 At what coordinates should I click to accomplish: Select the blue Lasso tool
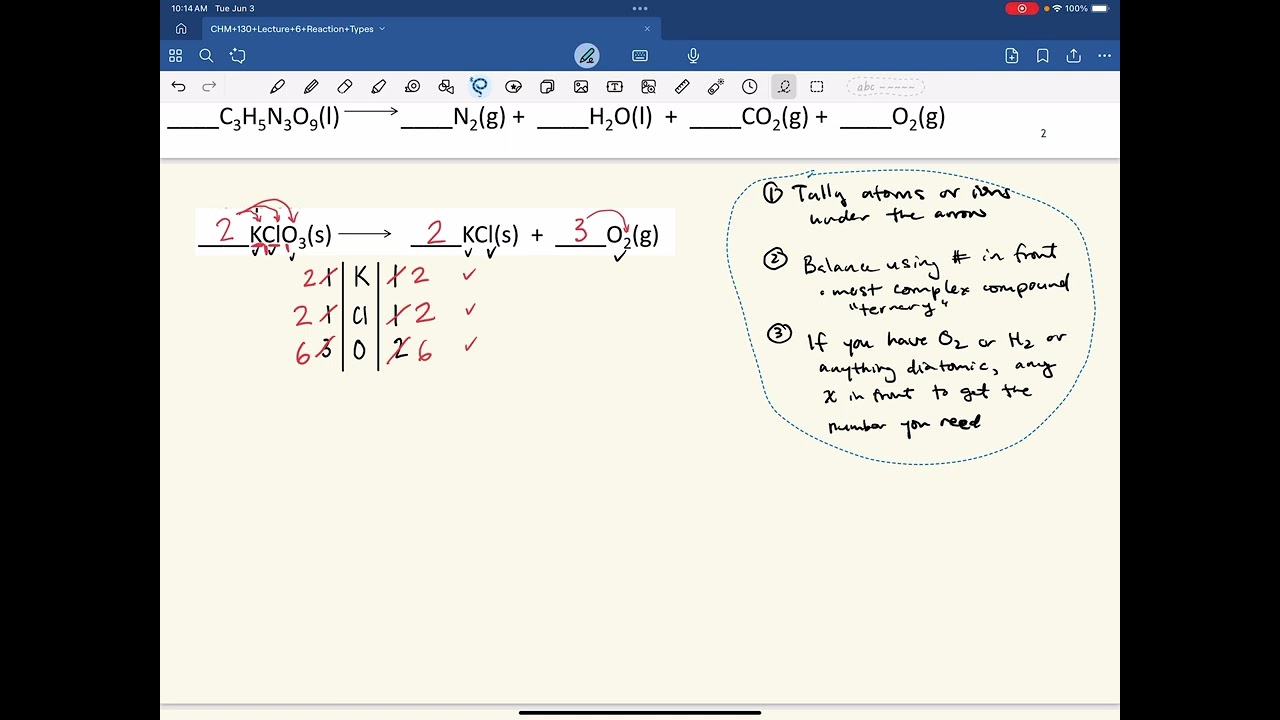(x=480, y=87)
